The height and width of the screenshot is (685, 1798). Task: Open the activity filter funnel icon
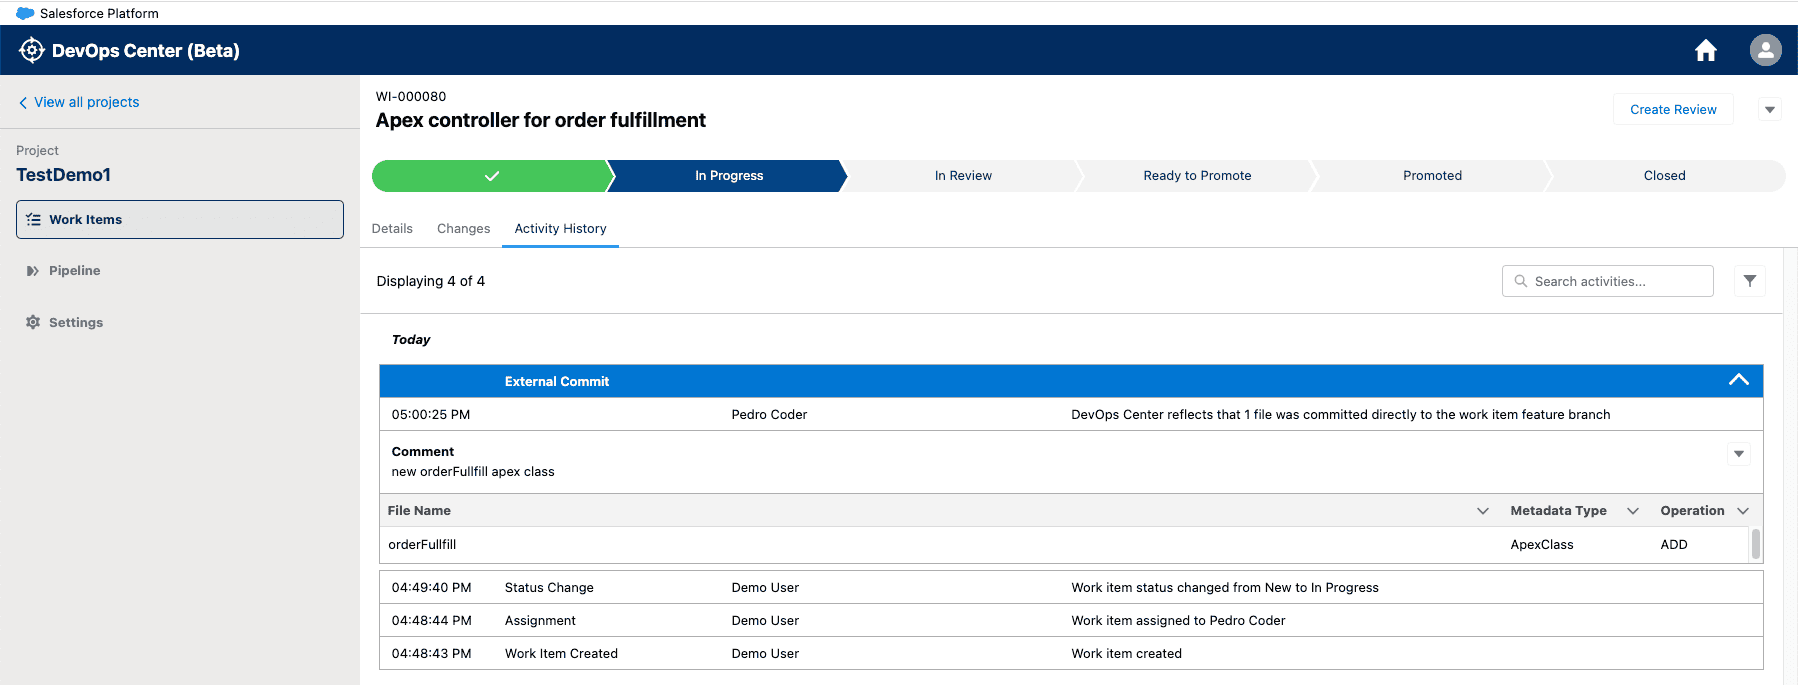click(1750, 281)
